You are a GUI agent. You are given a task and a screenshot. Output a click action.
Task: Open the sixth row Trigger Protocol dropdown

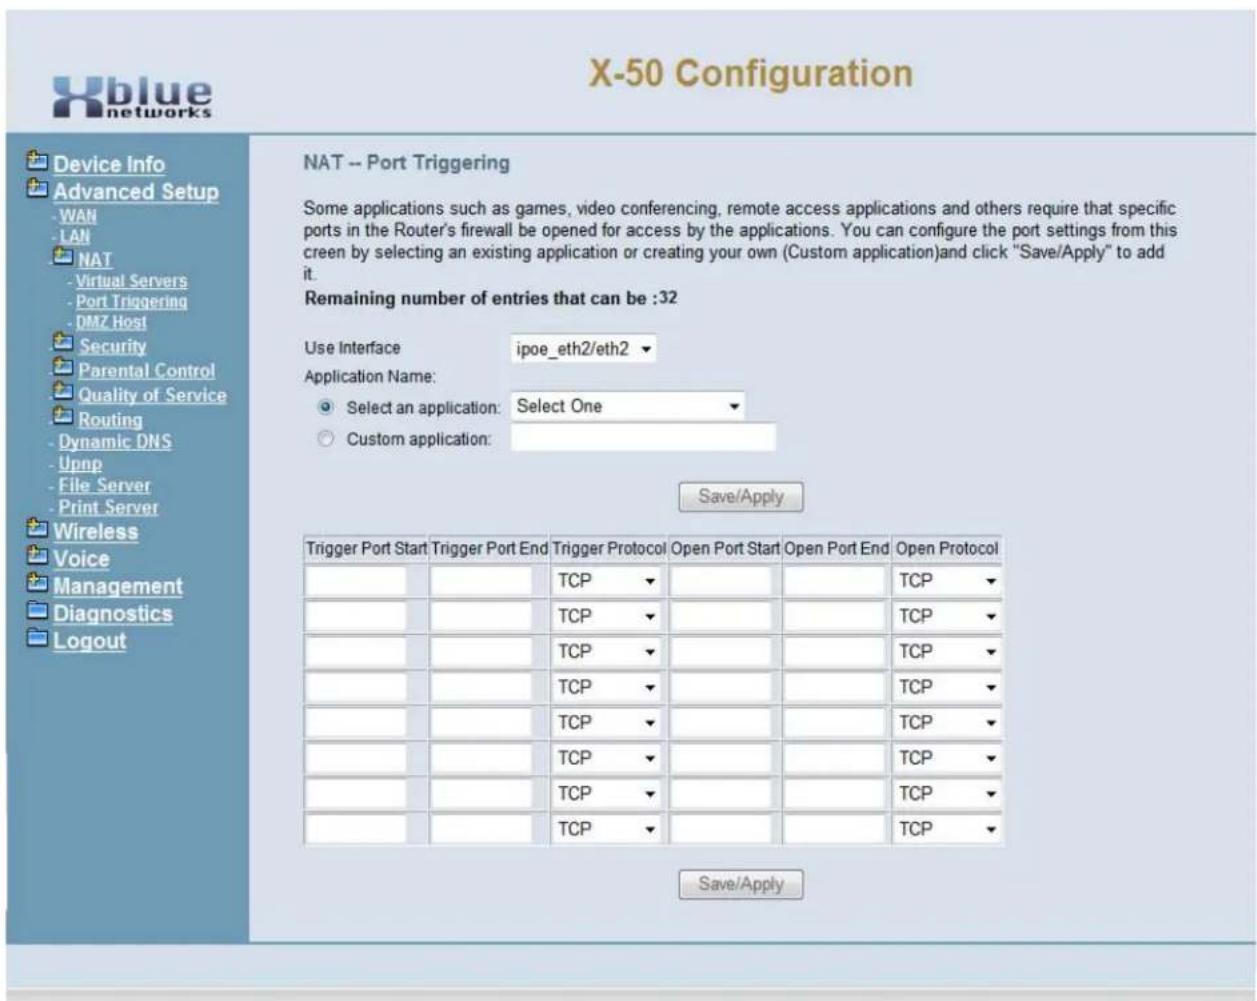(607, 758)
